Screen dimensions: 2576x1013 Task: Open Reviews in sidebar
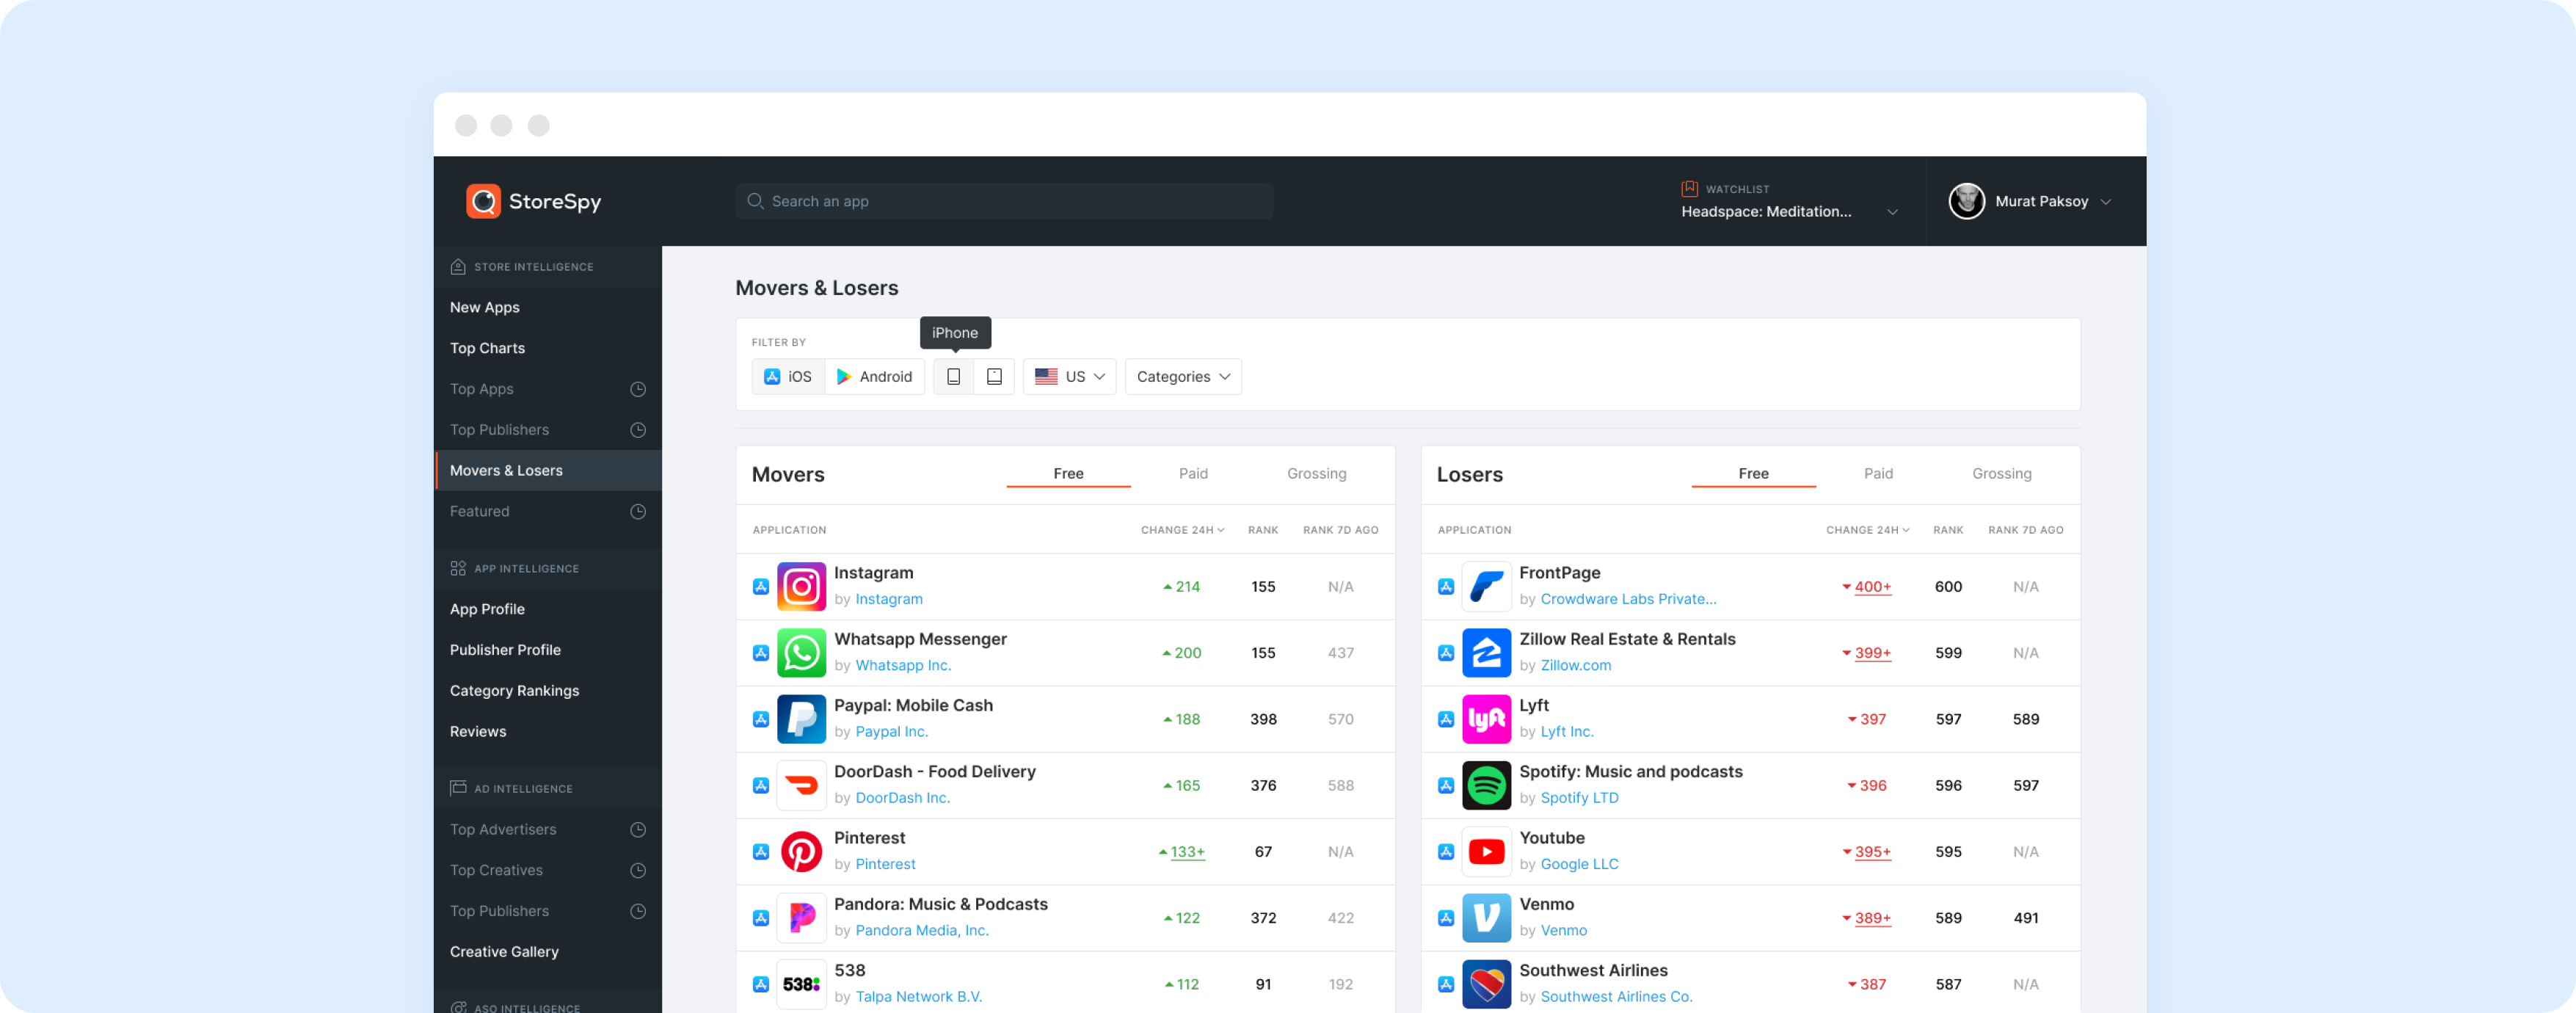click(548, 732)
